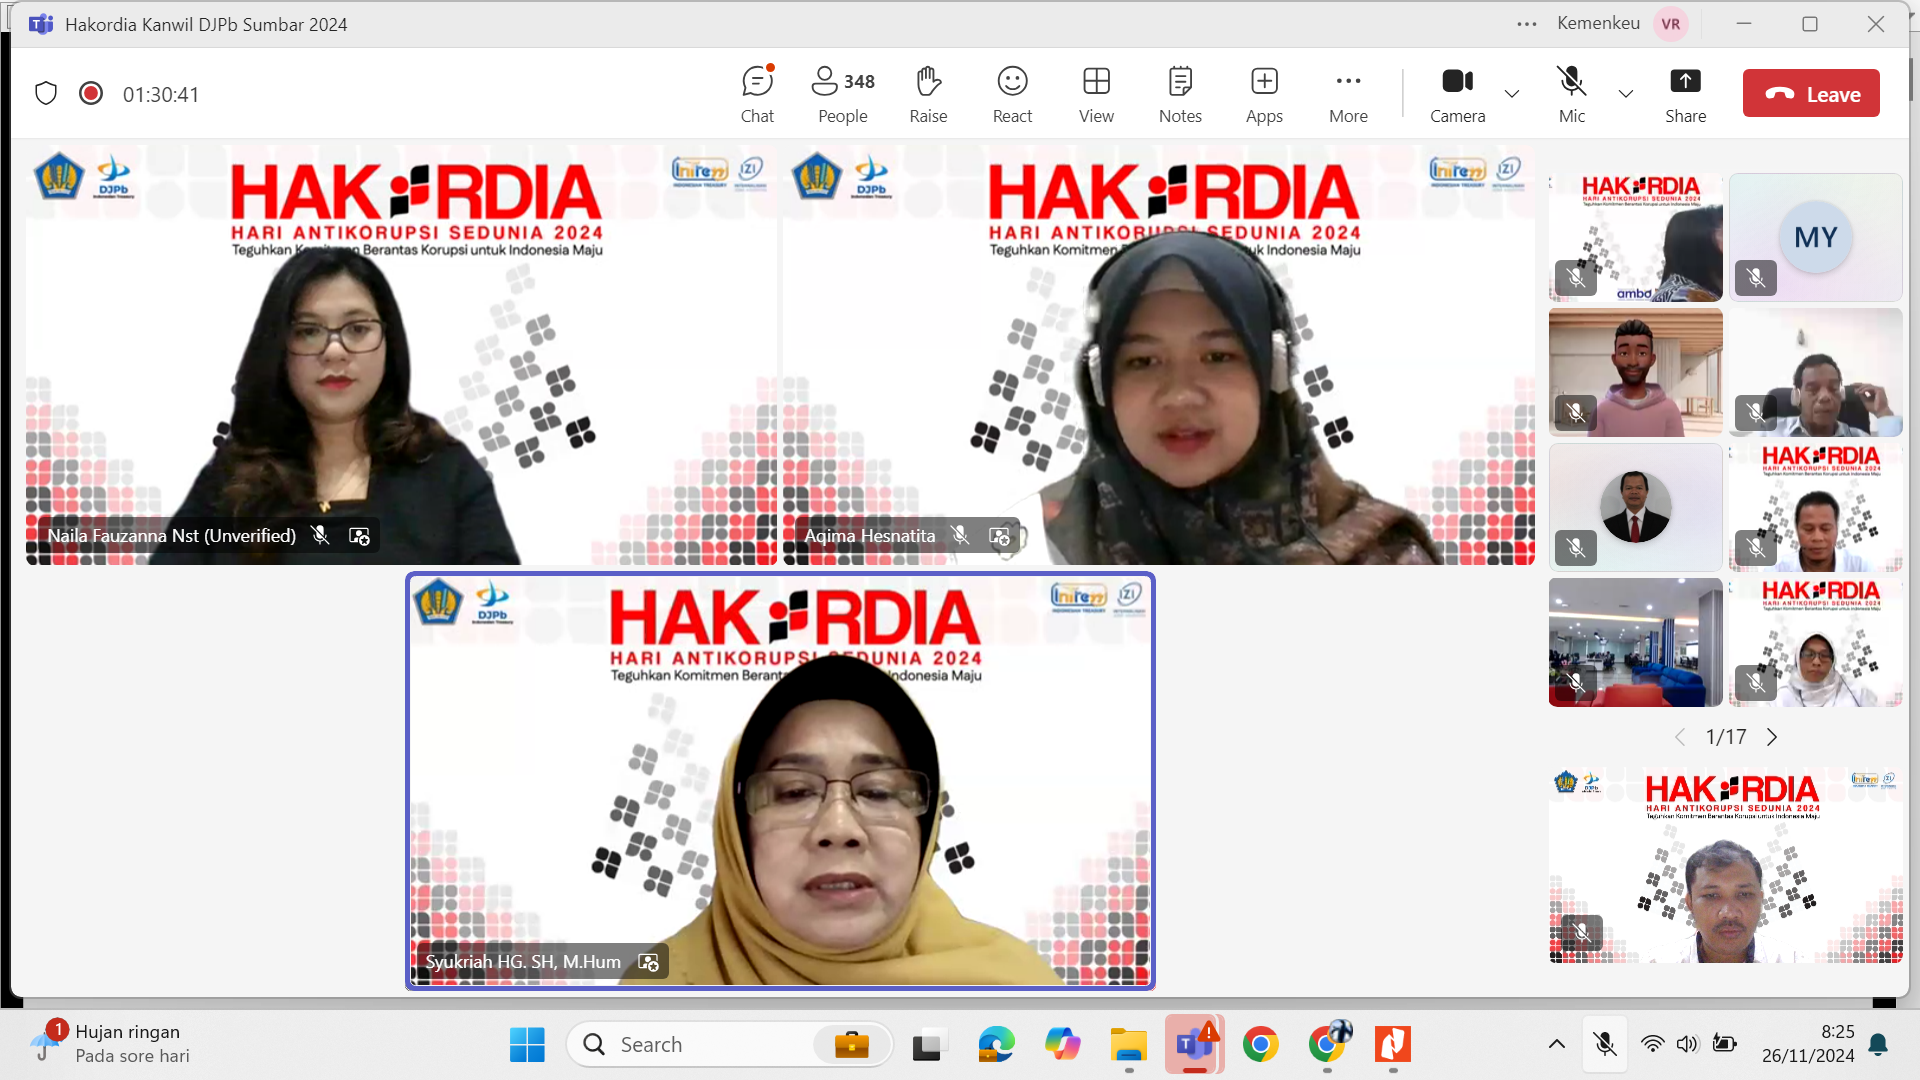This screenshot has height=1080, width=1920.
Task: Select Syukriah HG. SH, M.Hum video tile
Action: tap(780, 781)
